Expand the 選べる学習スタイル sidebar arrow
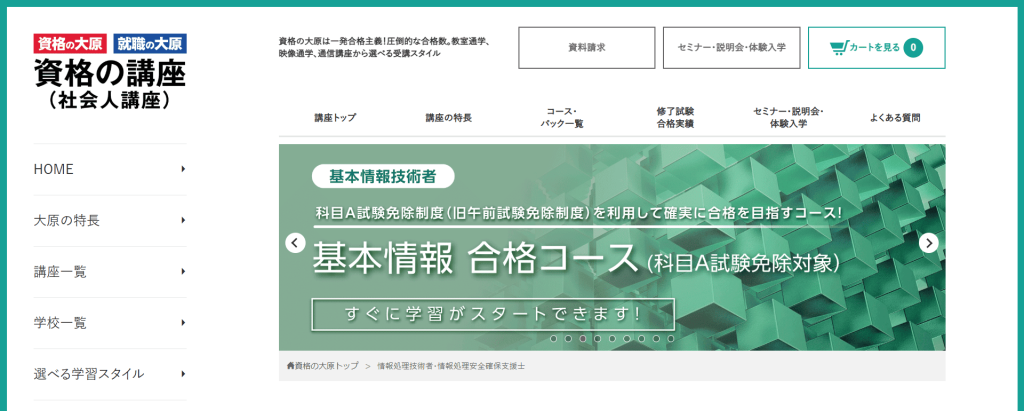 [x=184, y=374]
